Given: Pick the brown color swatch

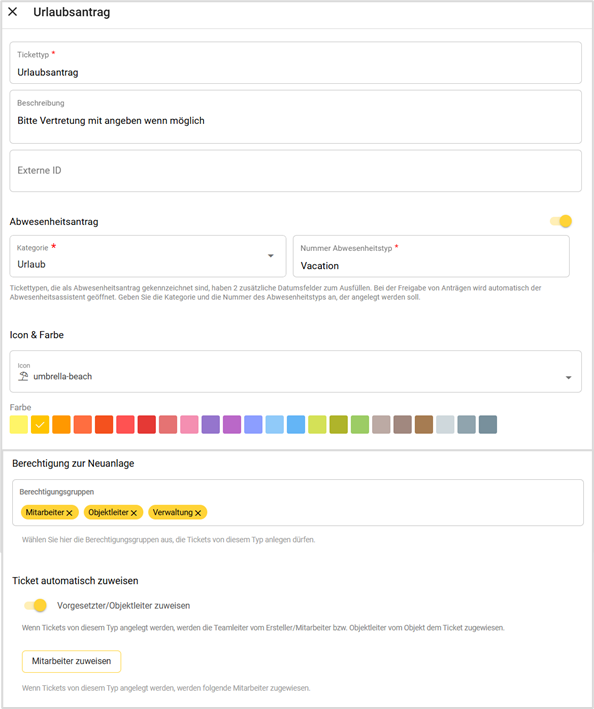Looking at the screenshot, I should click(424, 425).
